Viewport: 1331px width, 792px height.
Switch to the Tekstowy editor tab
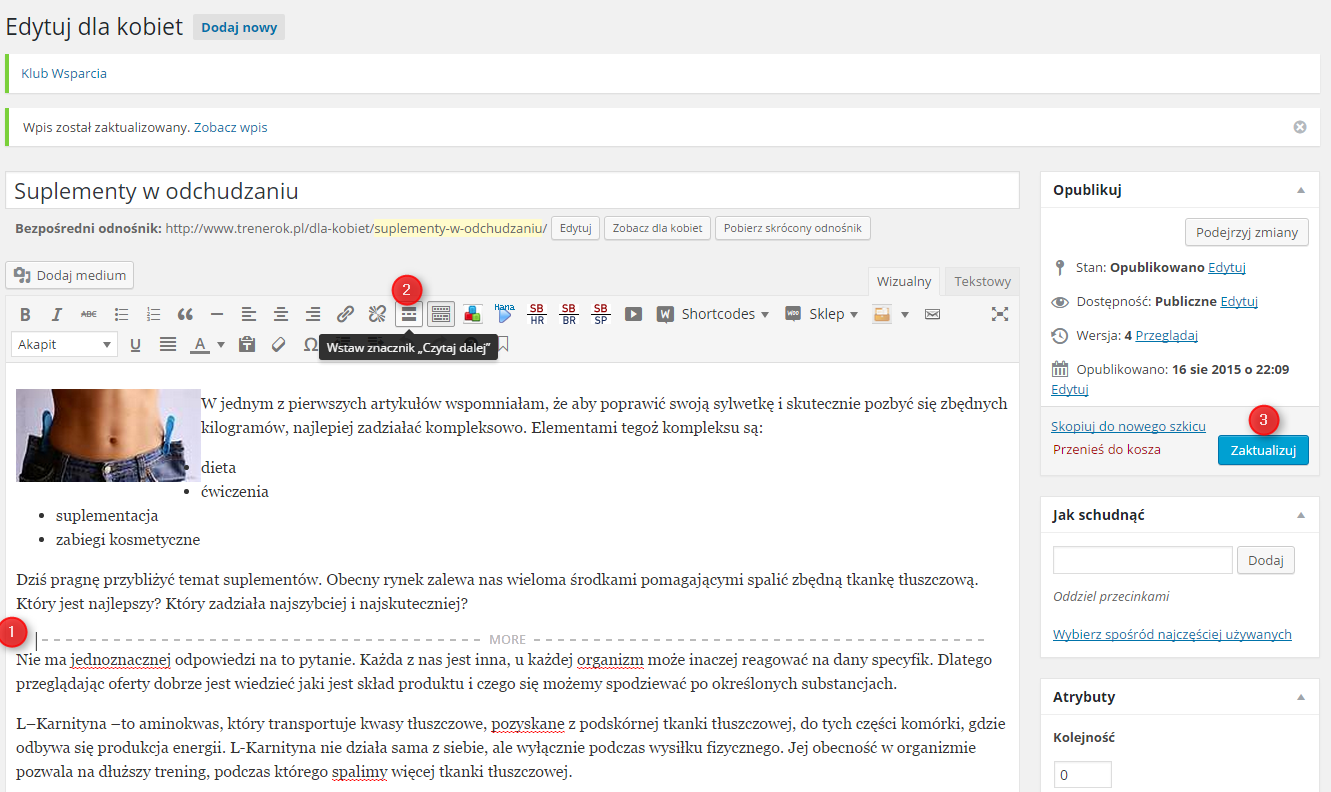(982, 281)
